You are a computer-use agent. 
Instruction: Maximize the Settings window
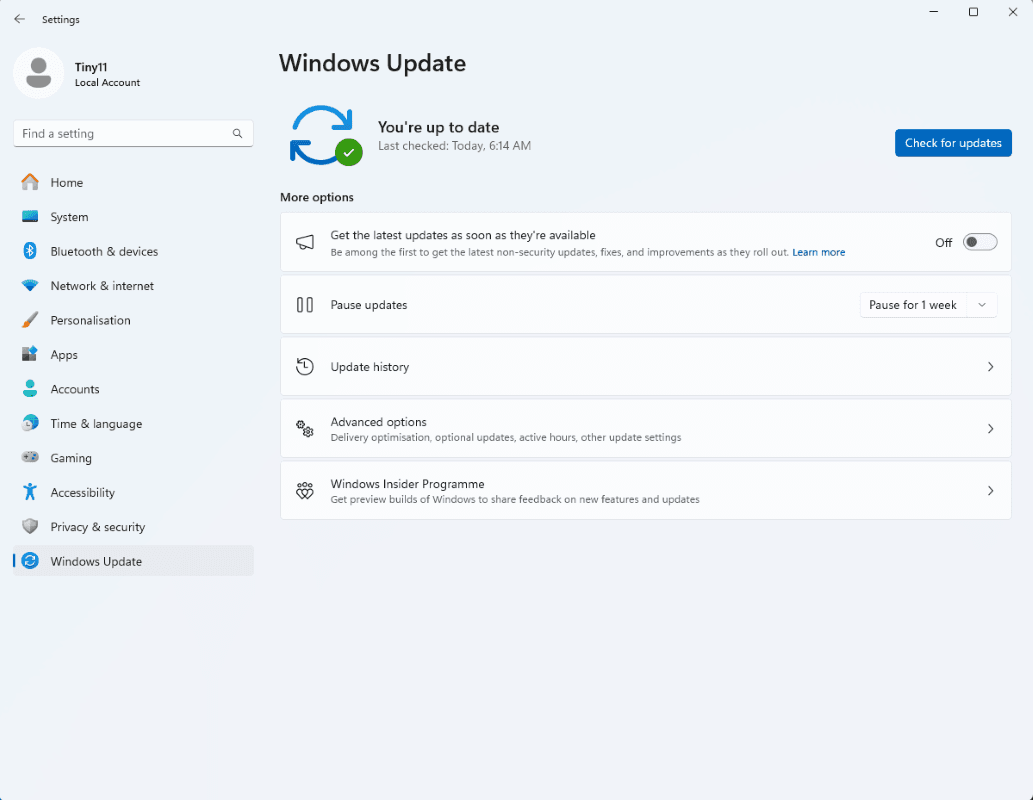click(973, 12)
